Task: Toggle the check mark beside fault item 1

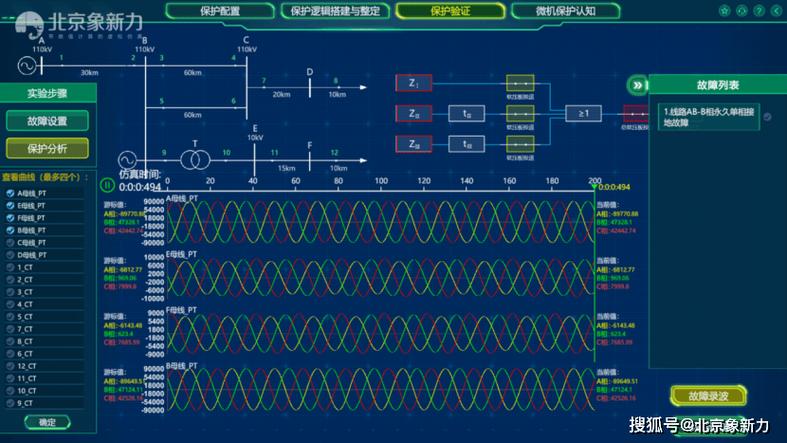Action: (x=767, y=117)
